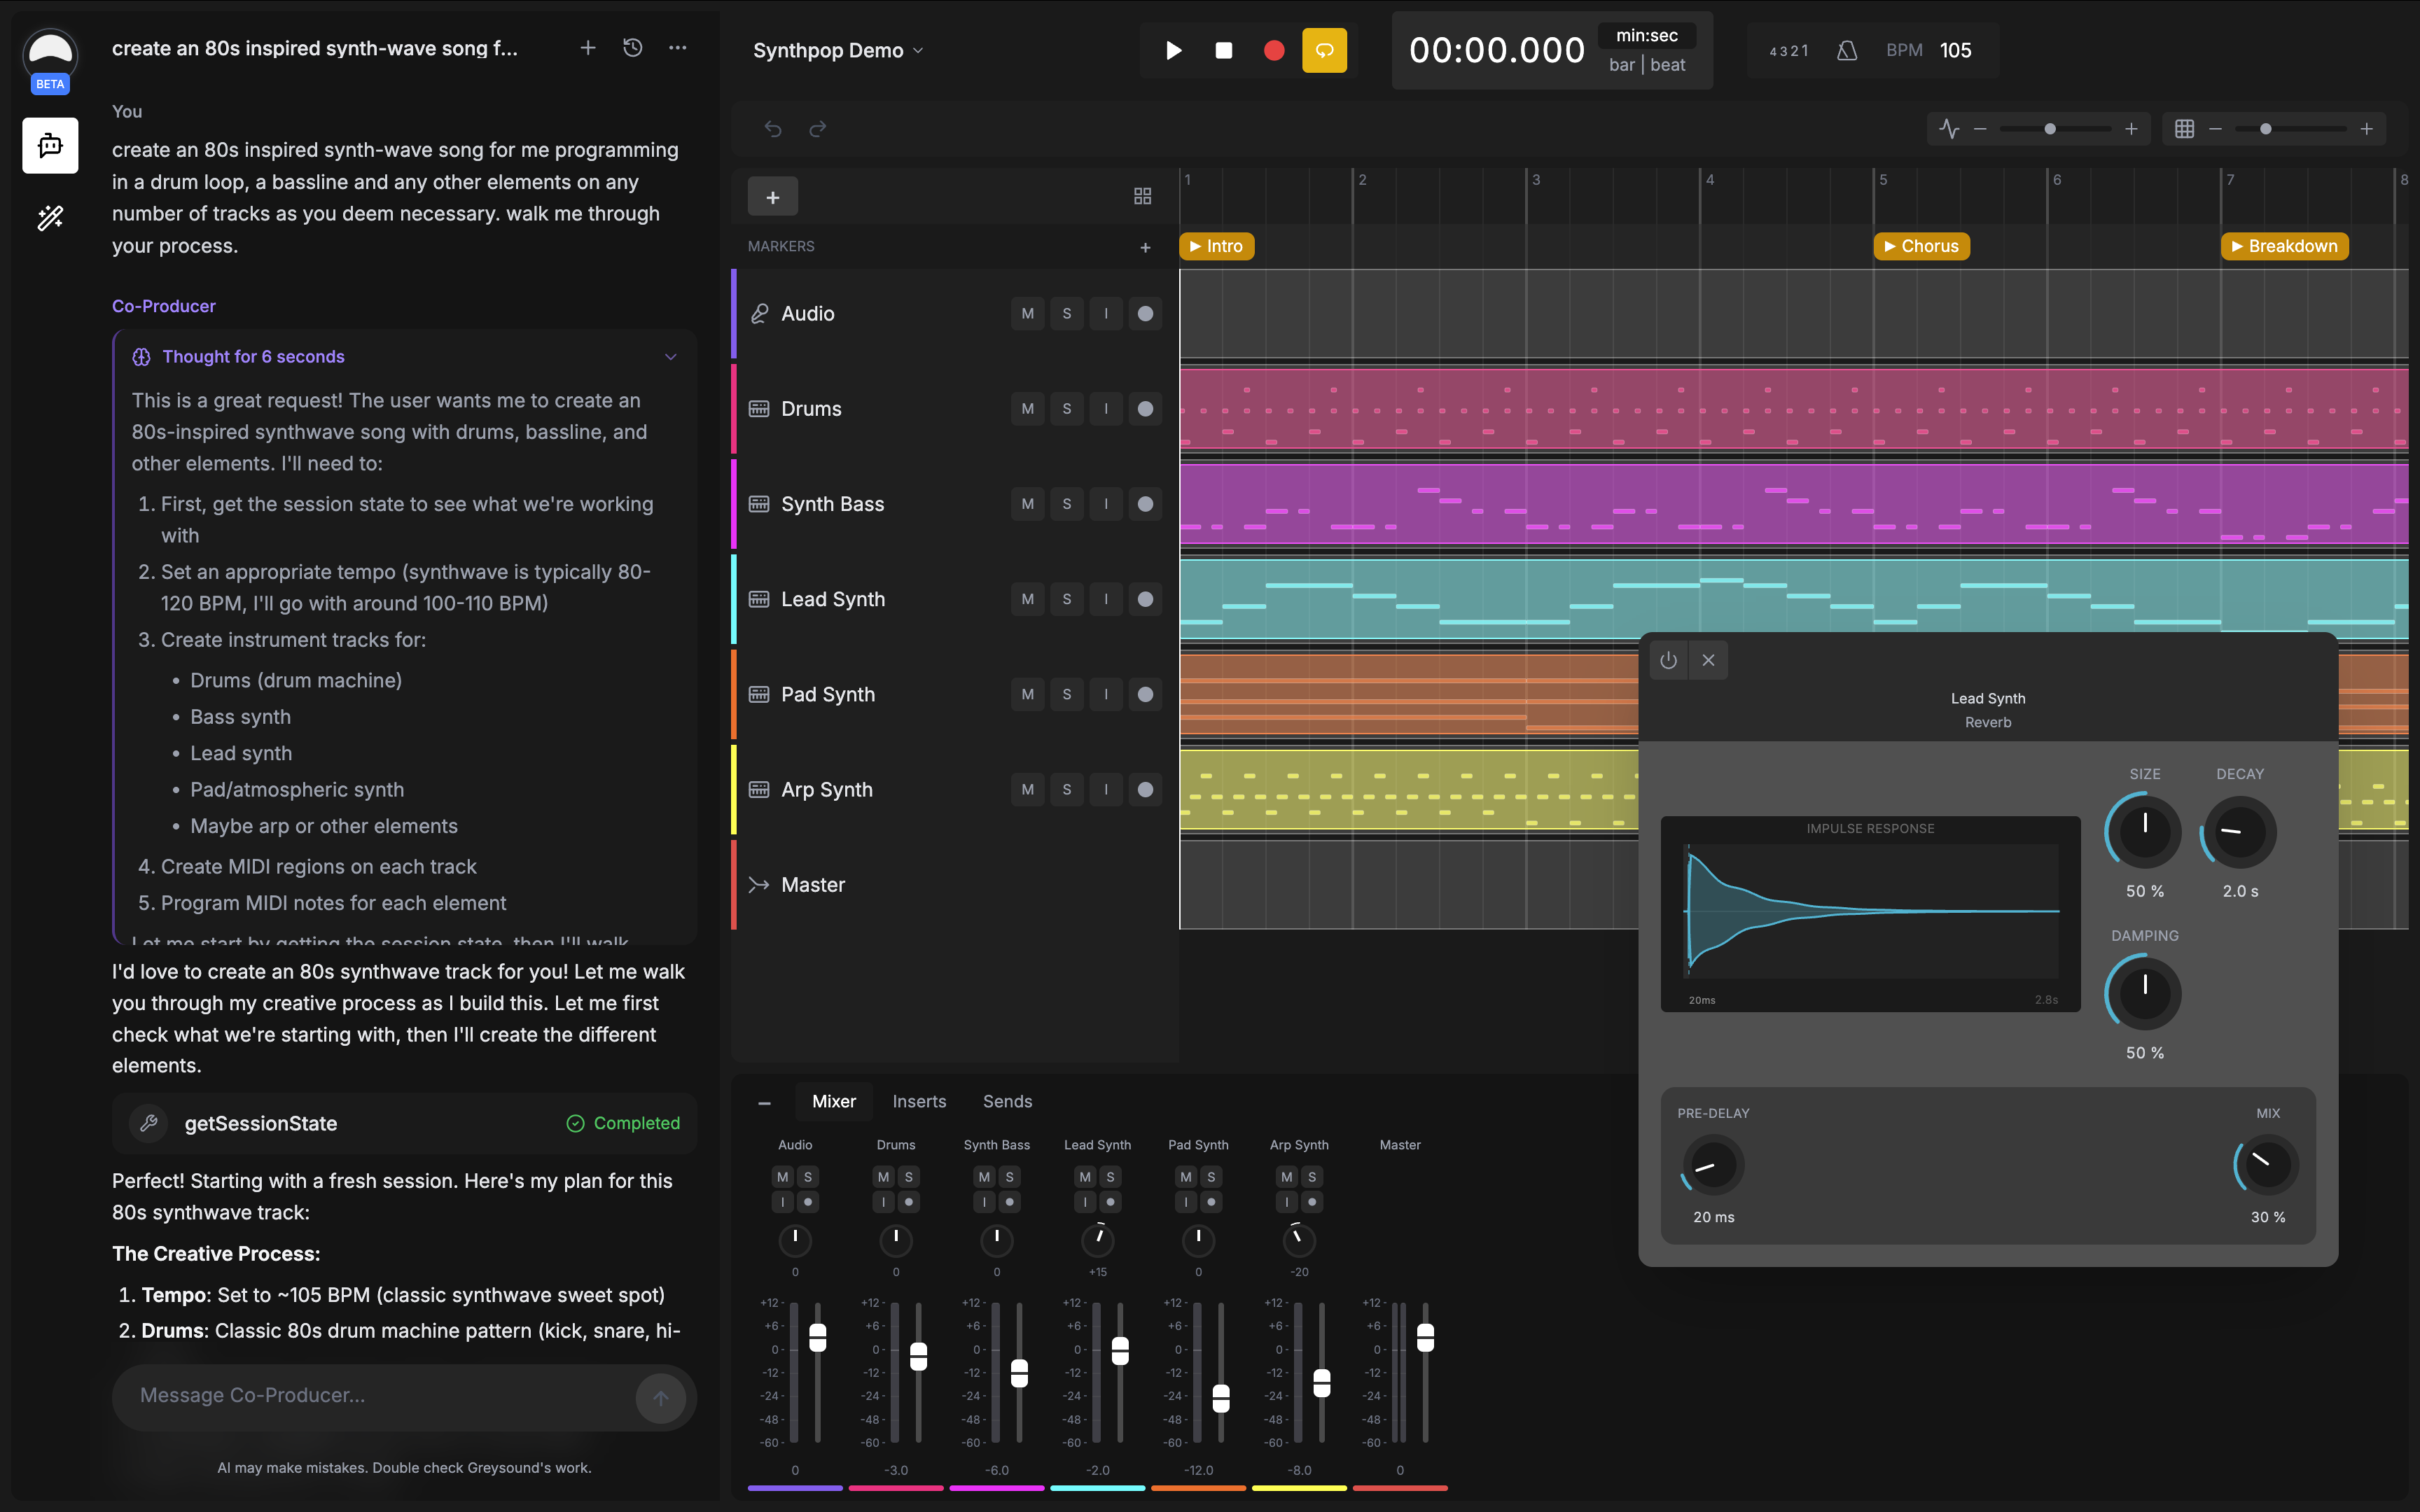2420x1512 pixels.
Task: Bypass the Reverb with the power button
Action: pos(1667,660)
